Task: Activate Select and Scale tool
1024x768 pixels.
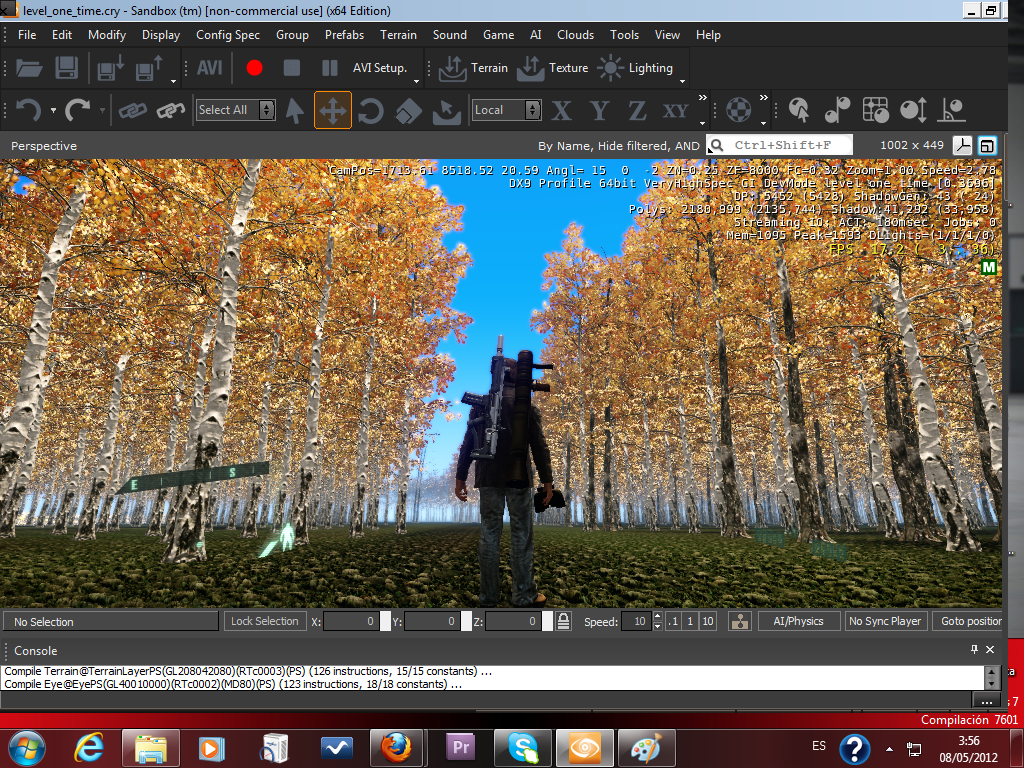Action: [409, 110]
